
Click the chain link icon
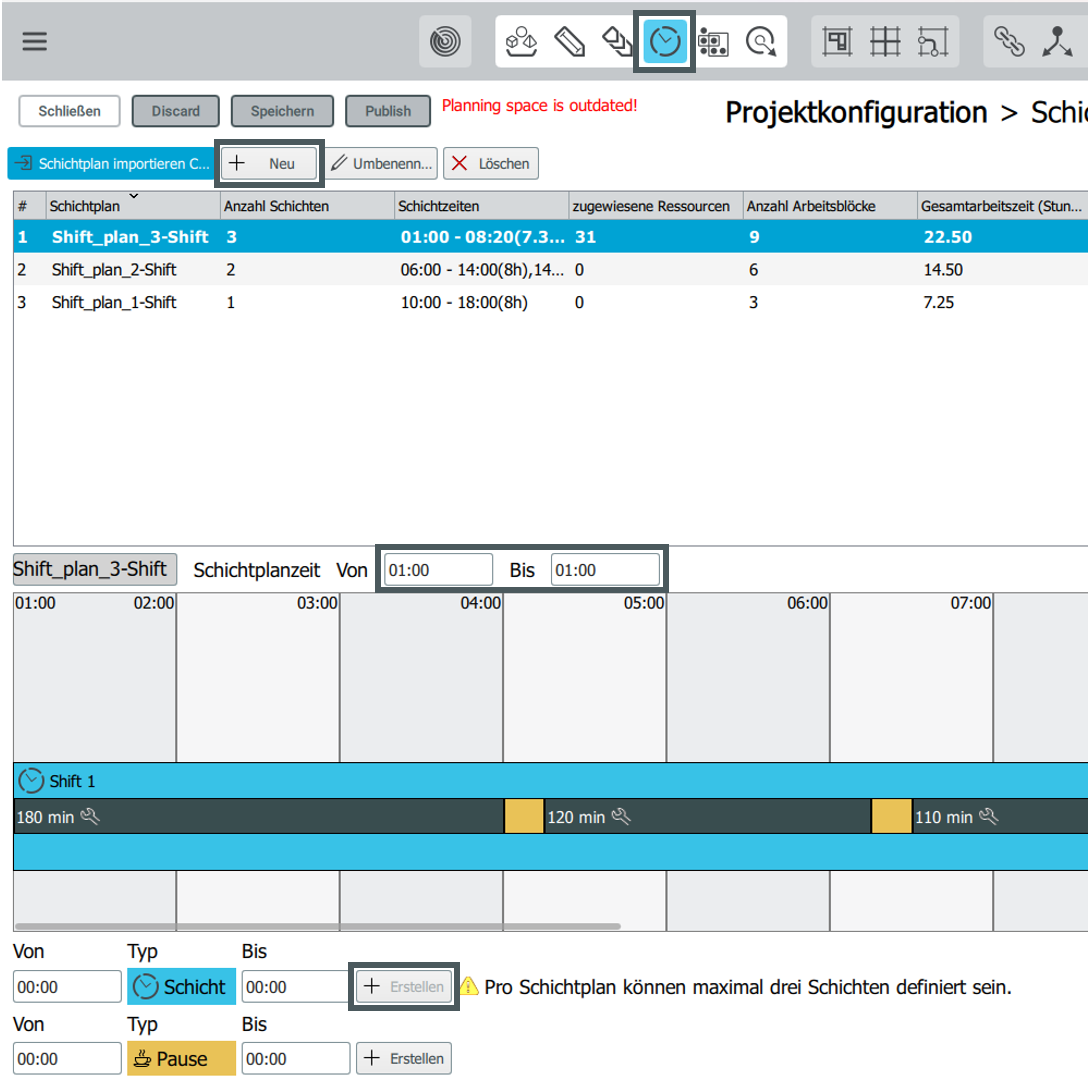pos(1009,42)
